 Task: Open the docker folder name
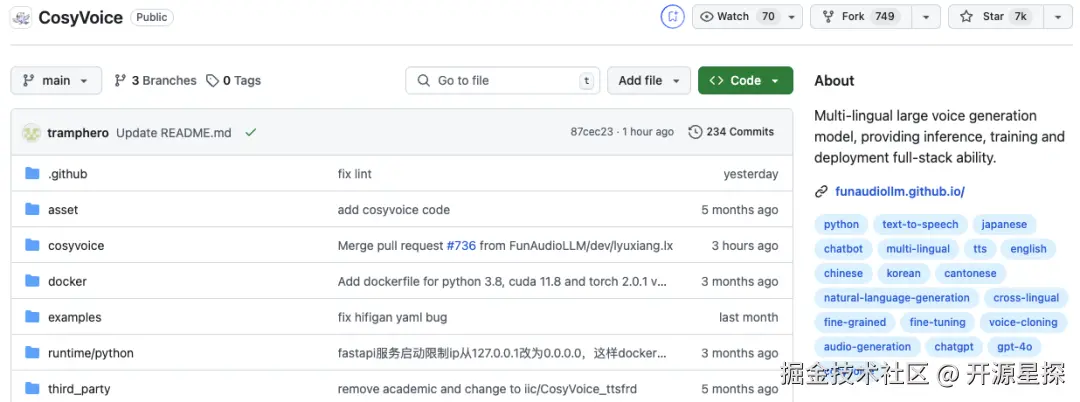coord(67,282)
